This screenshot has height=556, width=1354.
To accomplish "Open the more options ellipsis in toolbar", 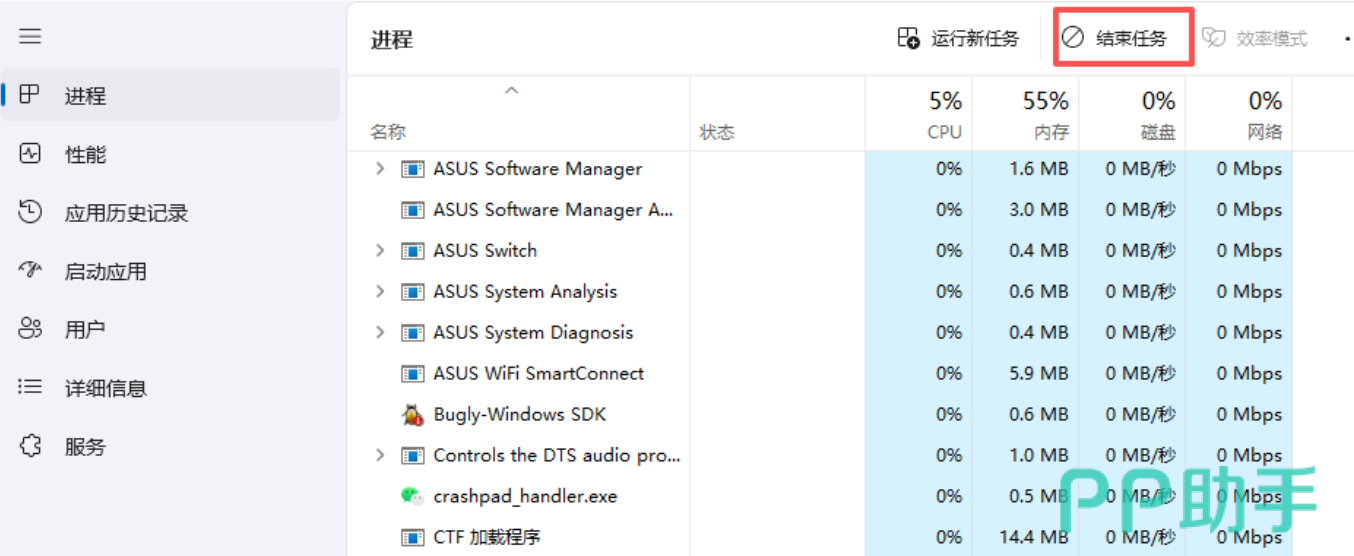I will tap(1347, 39).
